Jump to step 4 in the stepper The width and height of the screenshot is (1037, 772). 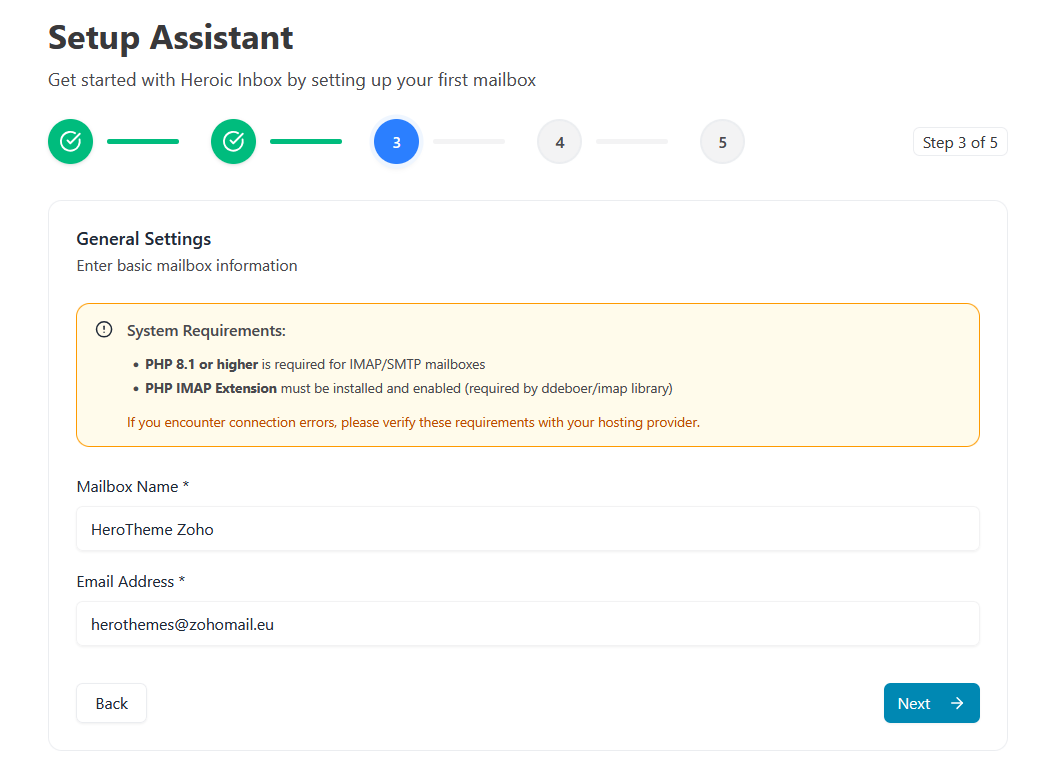(559, 142)
